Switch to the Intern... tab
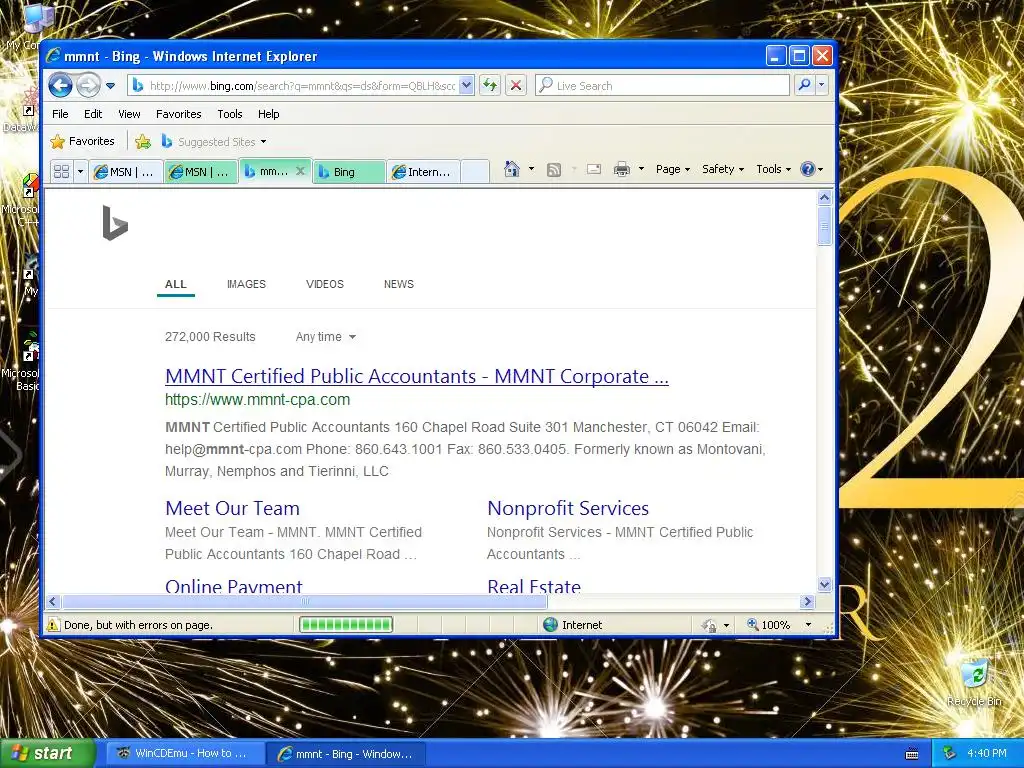 click(424, 172)
